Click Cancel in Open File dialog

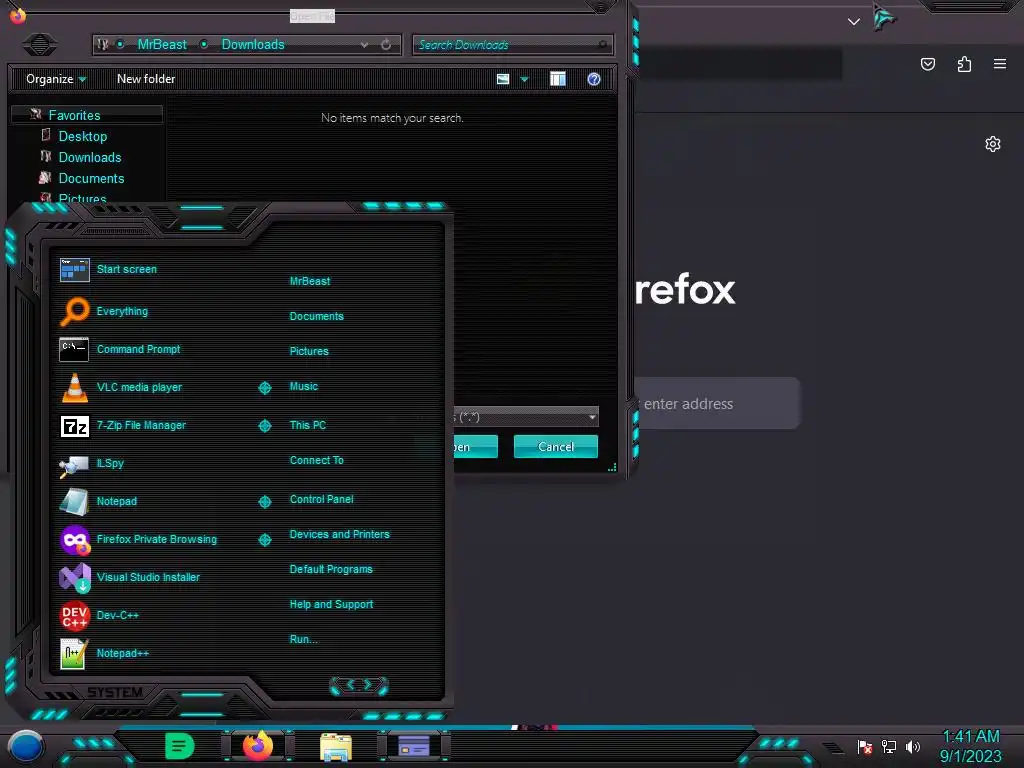coord(556,447)
